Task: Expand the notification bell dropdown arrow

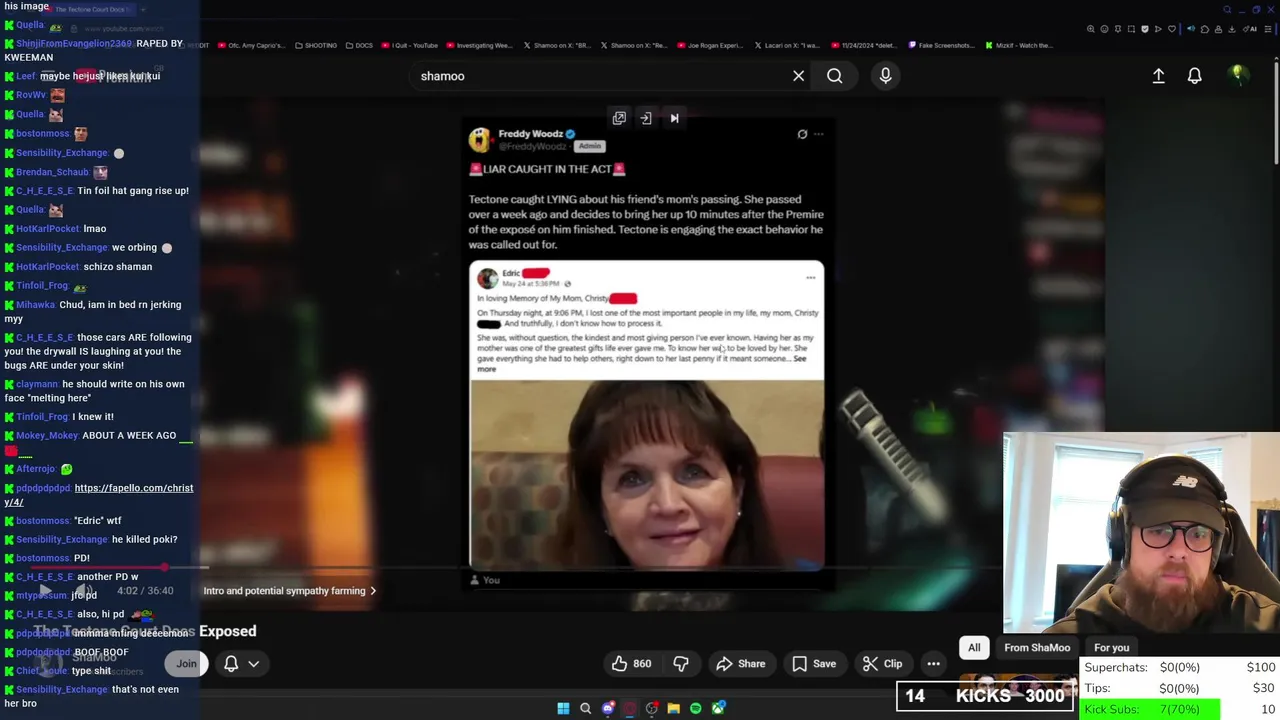Action: coord(254,663)
